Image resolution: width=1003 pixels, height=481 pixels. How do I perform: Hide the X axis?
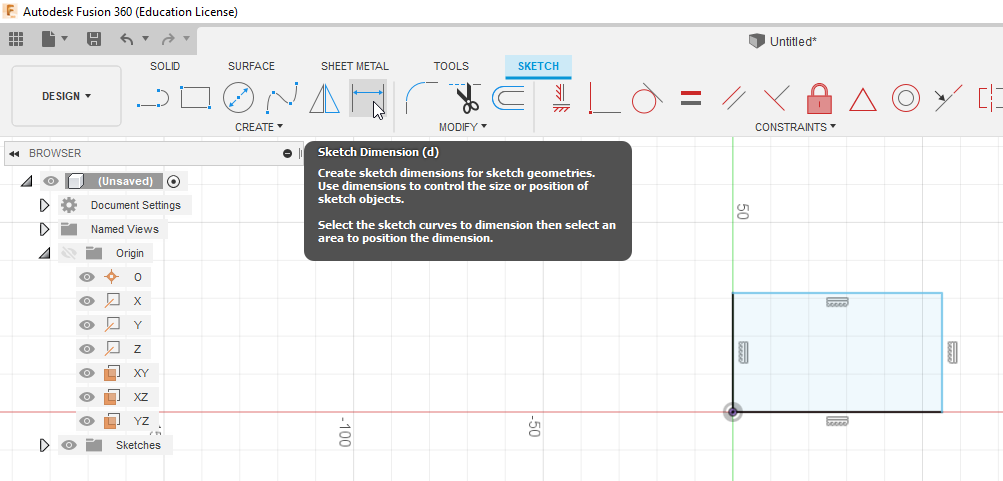[x=86, y=301]
